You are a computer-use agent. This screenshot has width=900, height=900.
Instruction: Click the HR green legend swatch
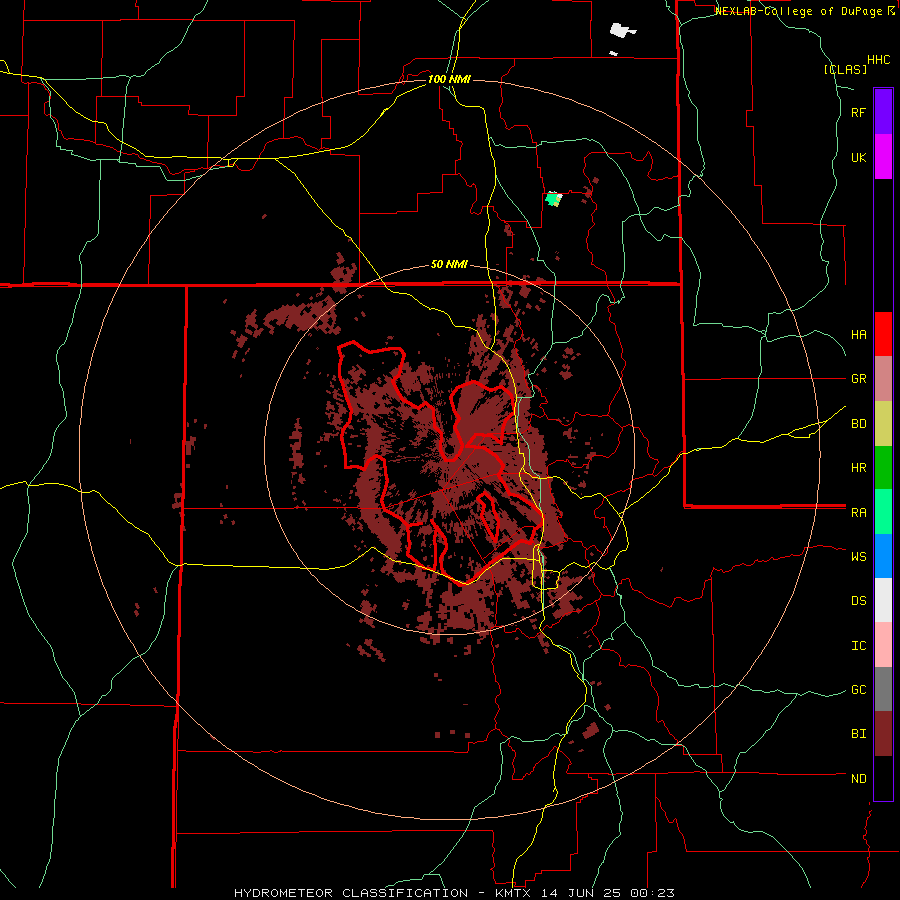883,468
